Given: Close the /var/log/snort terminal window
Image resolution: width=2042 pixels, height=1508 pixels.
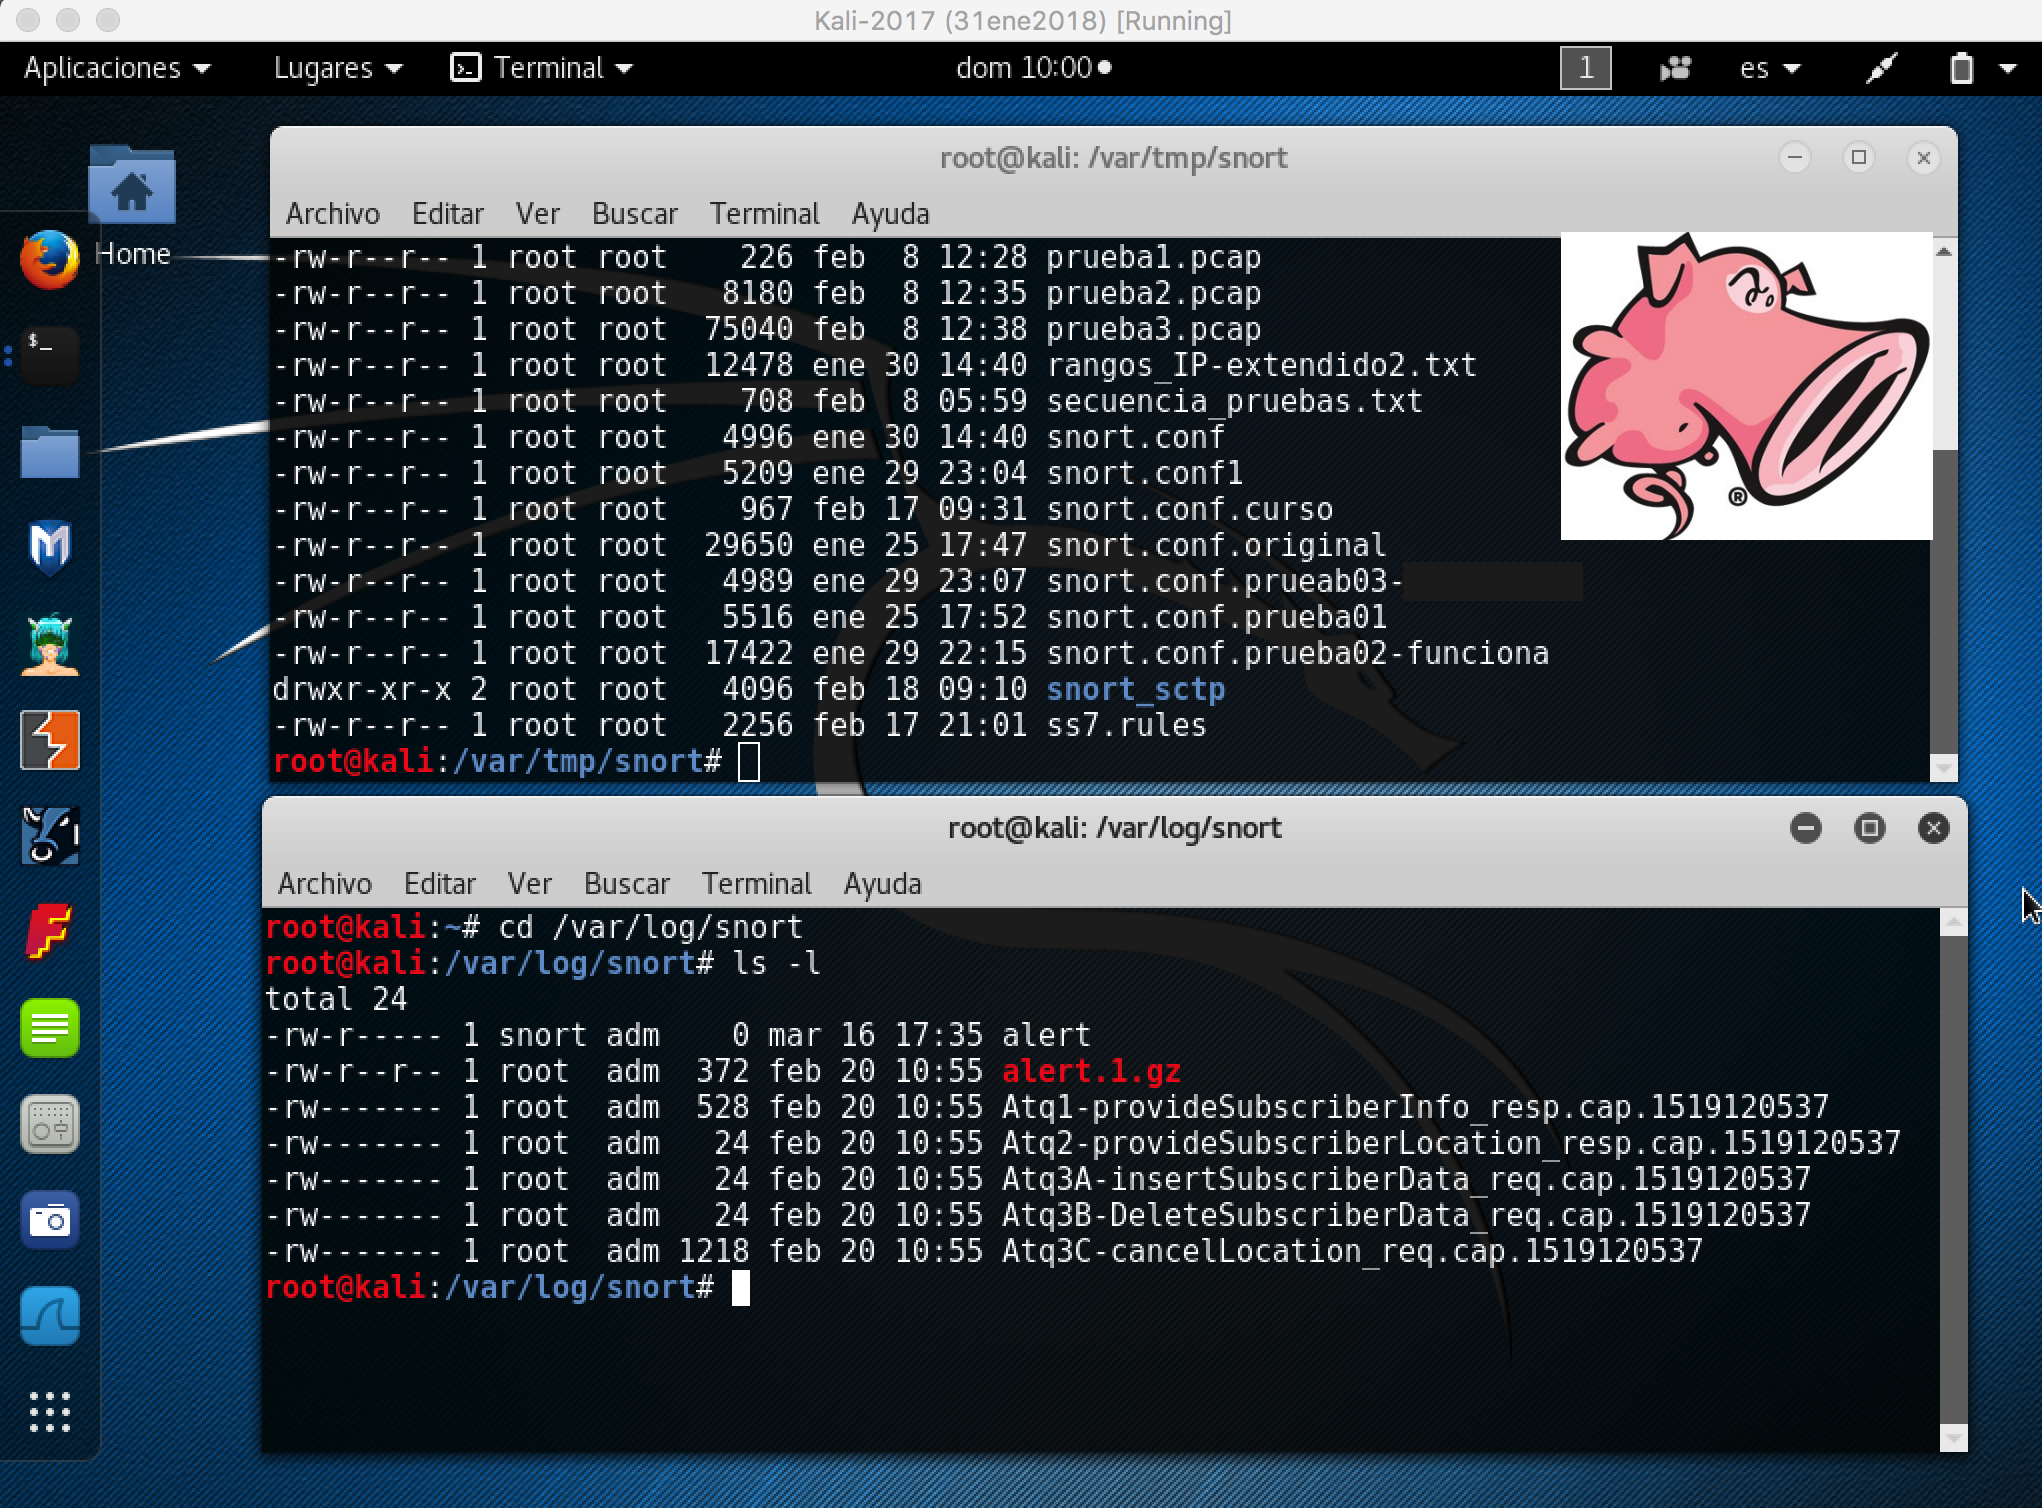Looking at the screenshot, I should coord(1934,828).
